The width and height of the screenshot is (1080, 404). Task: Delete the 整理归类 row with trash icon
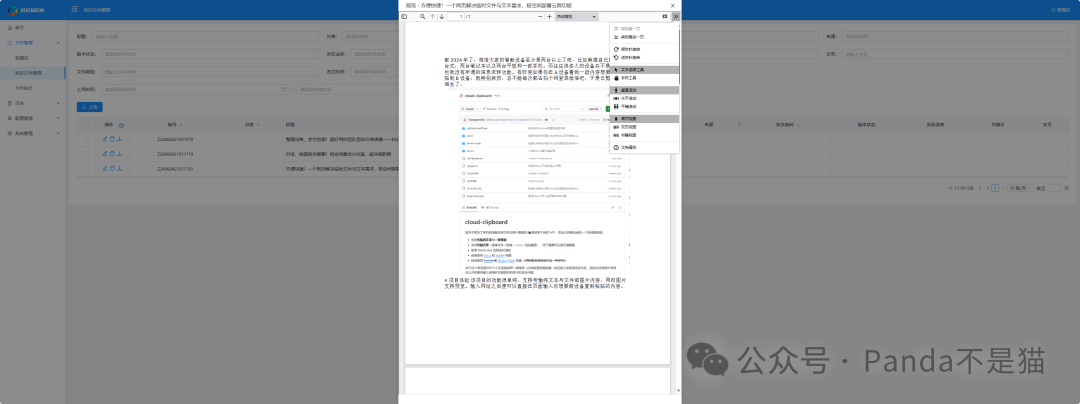coord(112,139)
